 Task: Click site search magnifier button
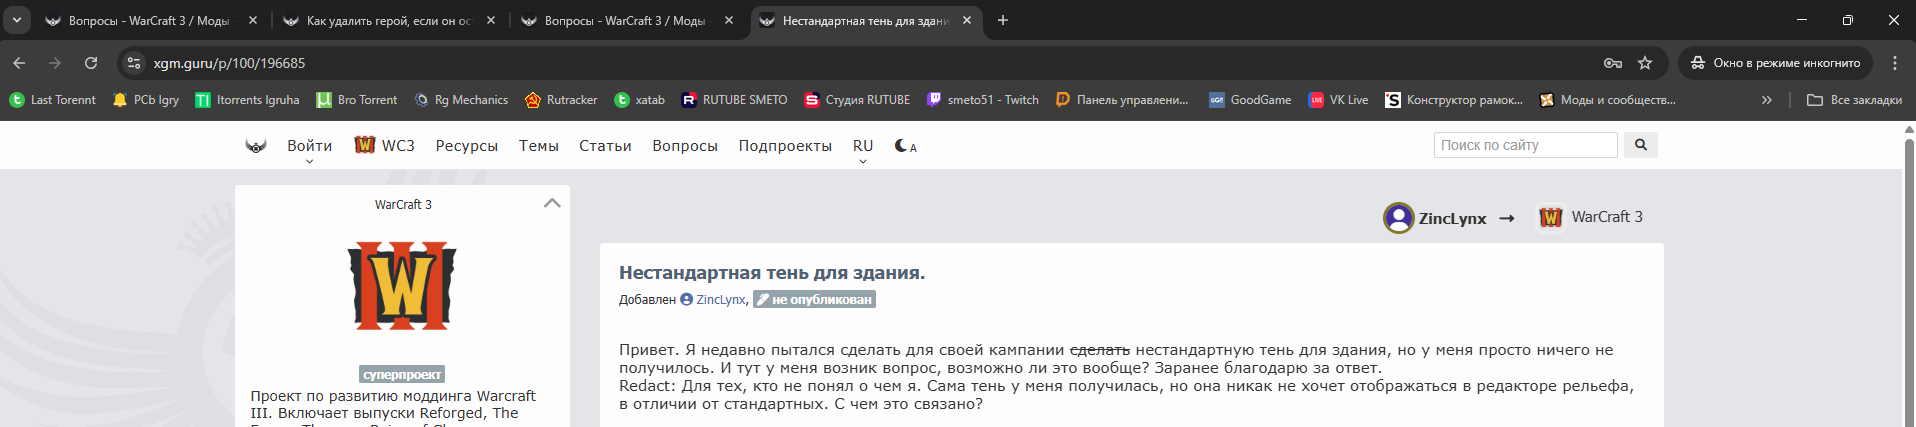pyautogui.click(x=1640, y=145)
